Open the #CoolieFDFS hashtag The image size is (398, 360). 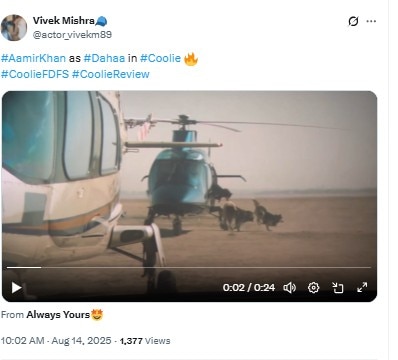(x=35, y=74)
